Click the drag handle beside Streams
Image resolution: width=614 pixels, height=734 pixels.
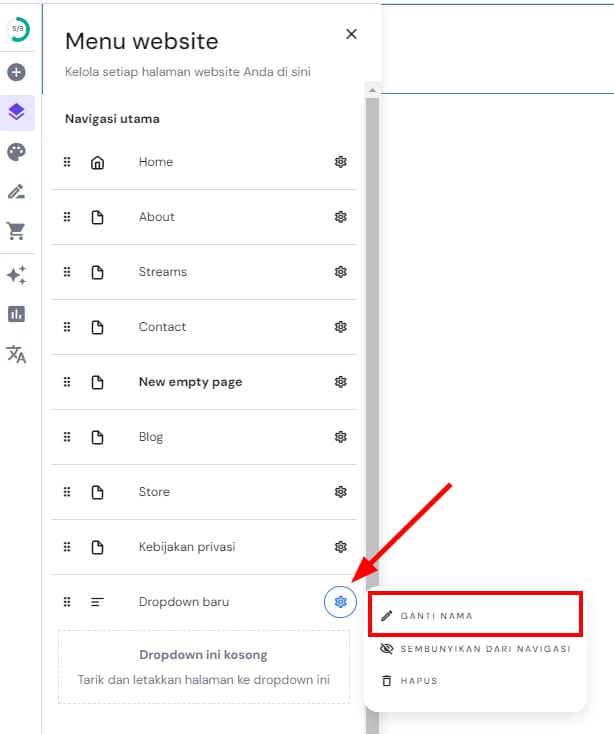[67, 272]
